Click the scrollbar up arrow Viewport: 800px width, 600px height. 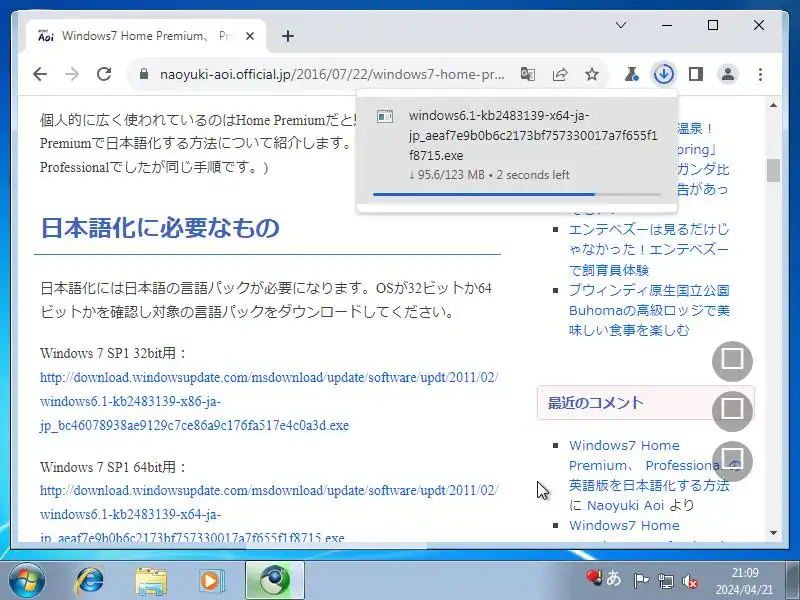pos(773,105)
